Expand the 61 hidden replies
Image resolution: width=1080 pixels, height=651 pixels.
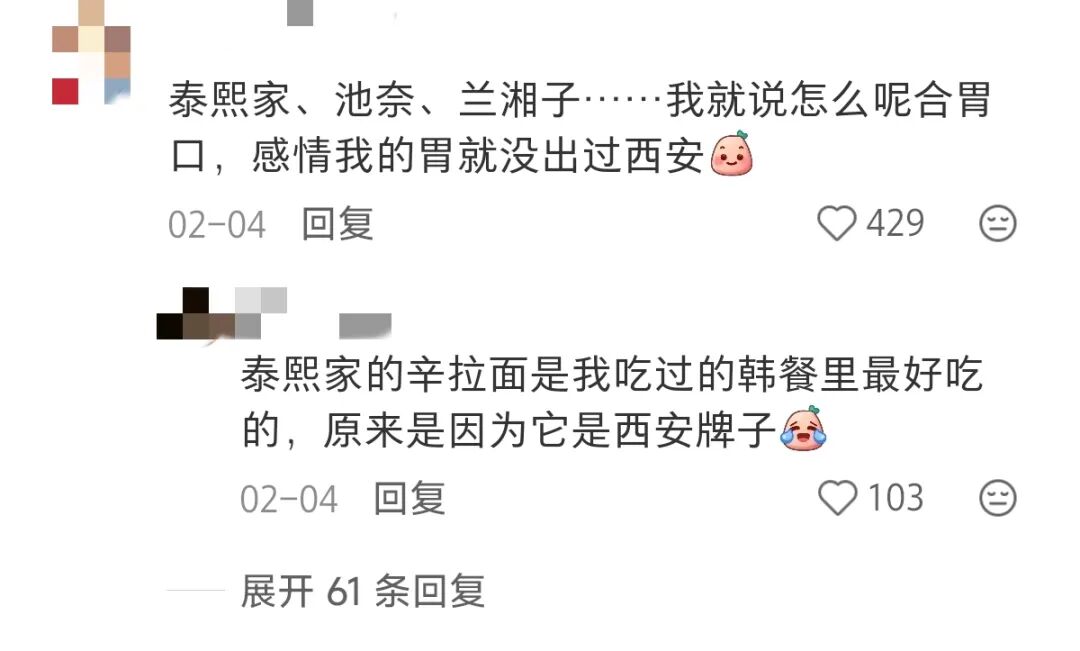pyautogui.click(x=363, y=592)
